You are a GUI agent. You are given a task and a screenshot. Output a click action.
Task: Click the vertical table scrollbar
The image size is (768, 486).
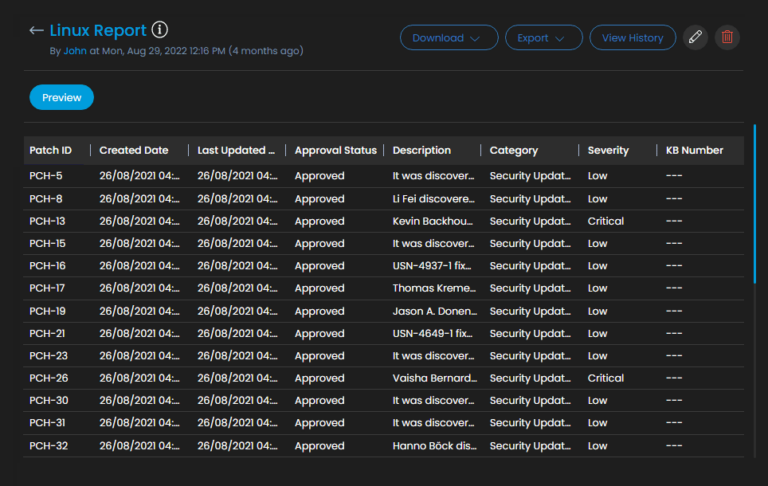click(754, 205)
